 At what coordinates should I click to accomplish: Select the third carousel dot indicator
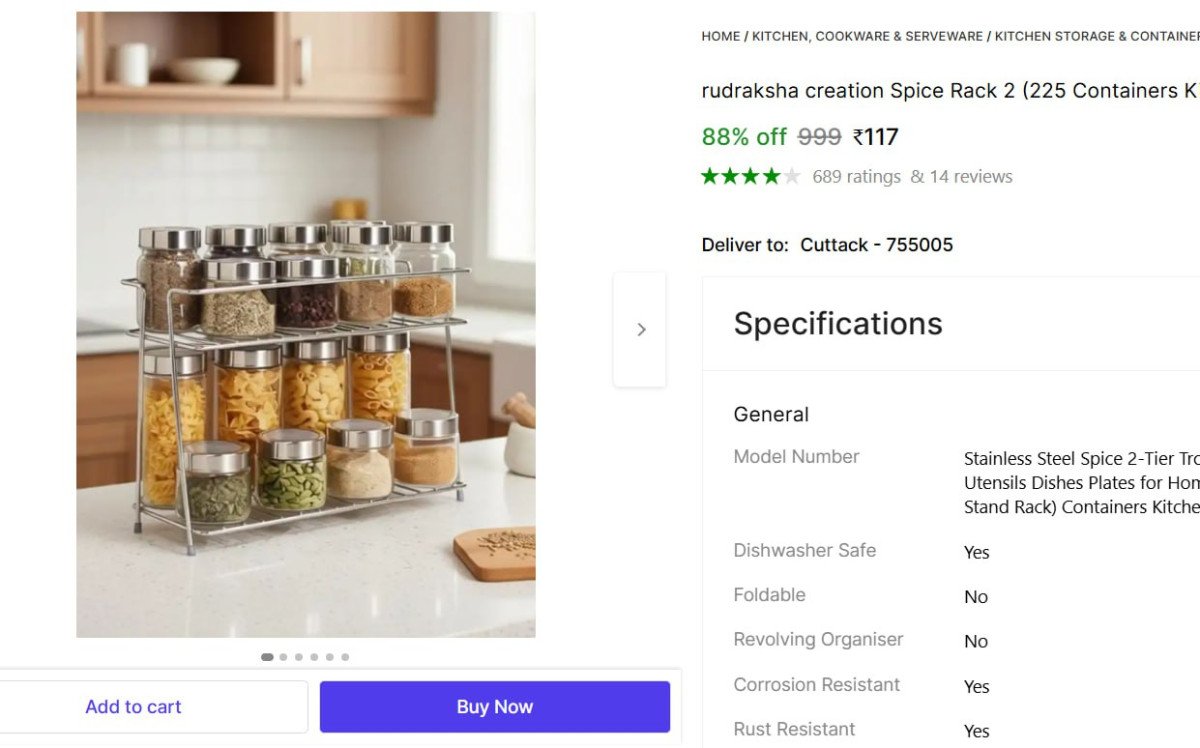point(298,657)
